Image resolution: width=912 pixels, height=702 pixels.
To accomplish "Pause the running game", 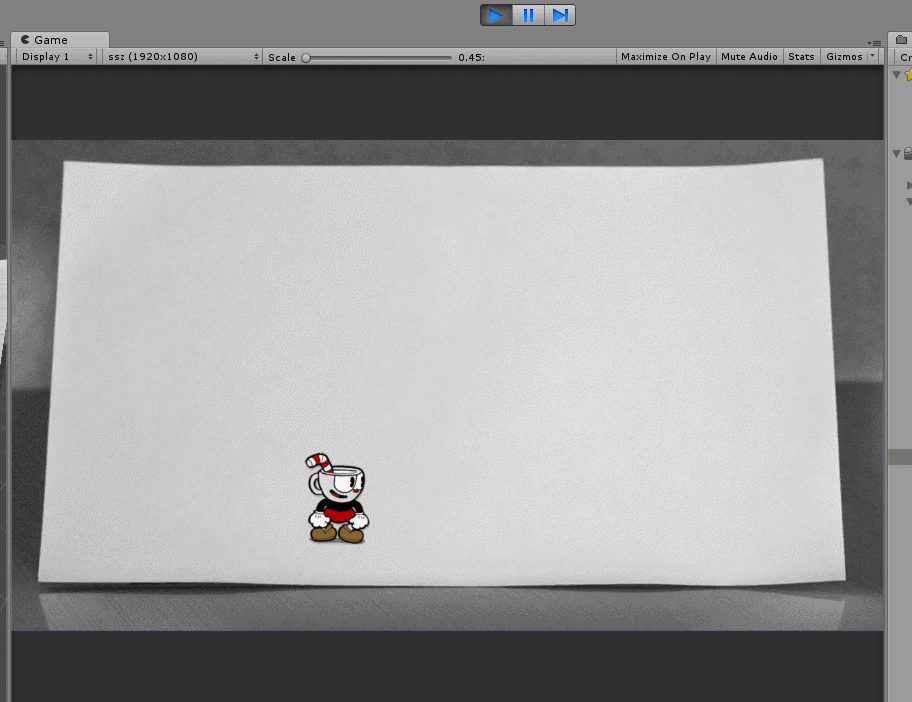I will click(x=528, y=15).
